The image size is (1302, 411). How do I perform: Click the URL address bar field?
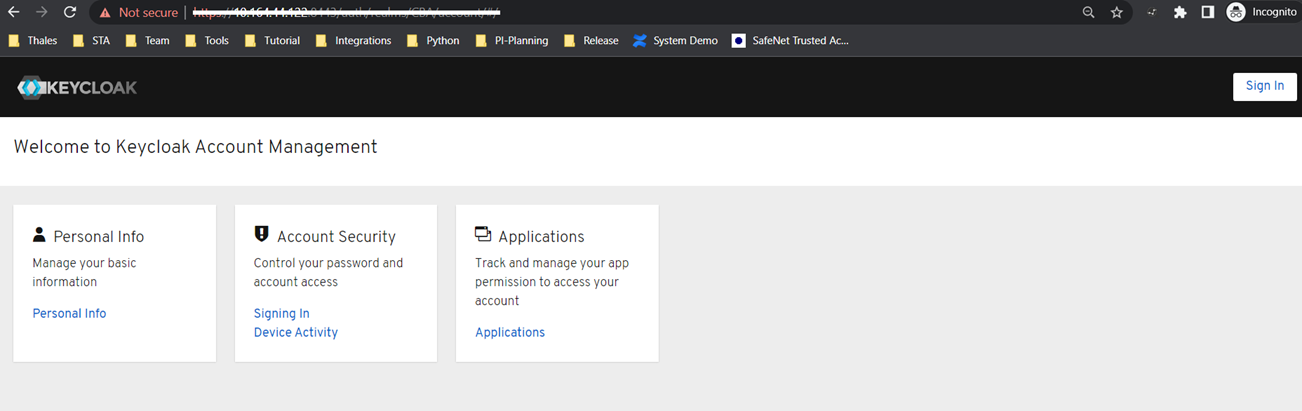pos(600,13)
